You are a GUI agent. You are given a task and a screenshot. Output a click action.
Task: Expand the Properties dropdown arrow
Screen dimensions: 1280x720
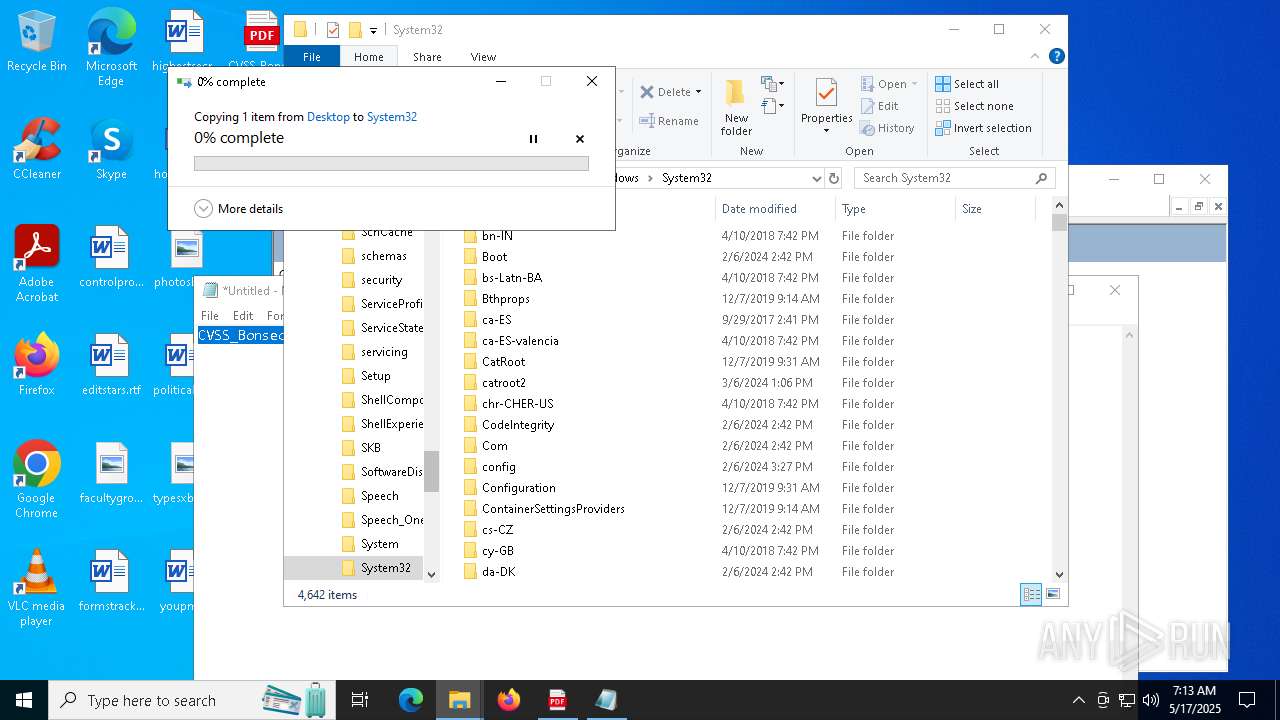[x=826, y=131]
